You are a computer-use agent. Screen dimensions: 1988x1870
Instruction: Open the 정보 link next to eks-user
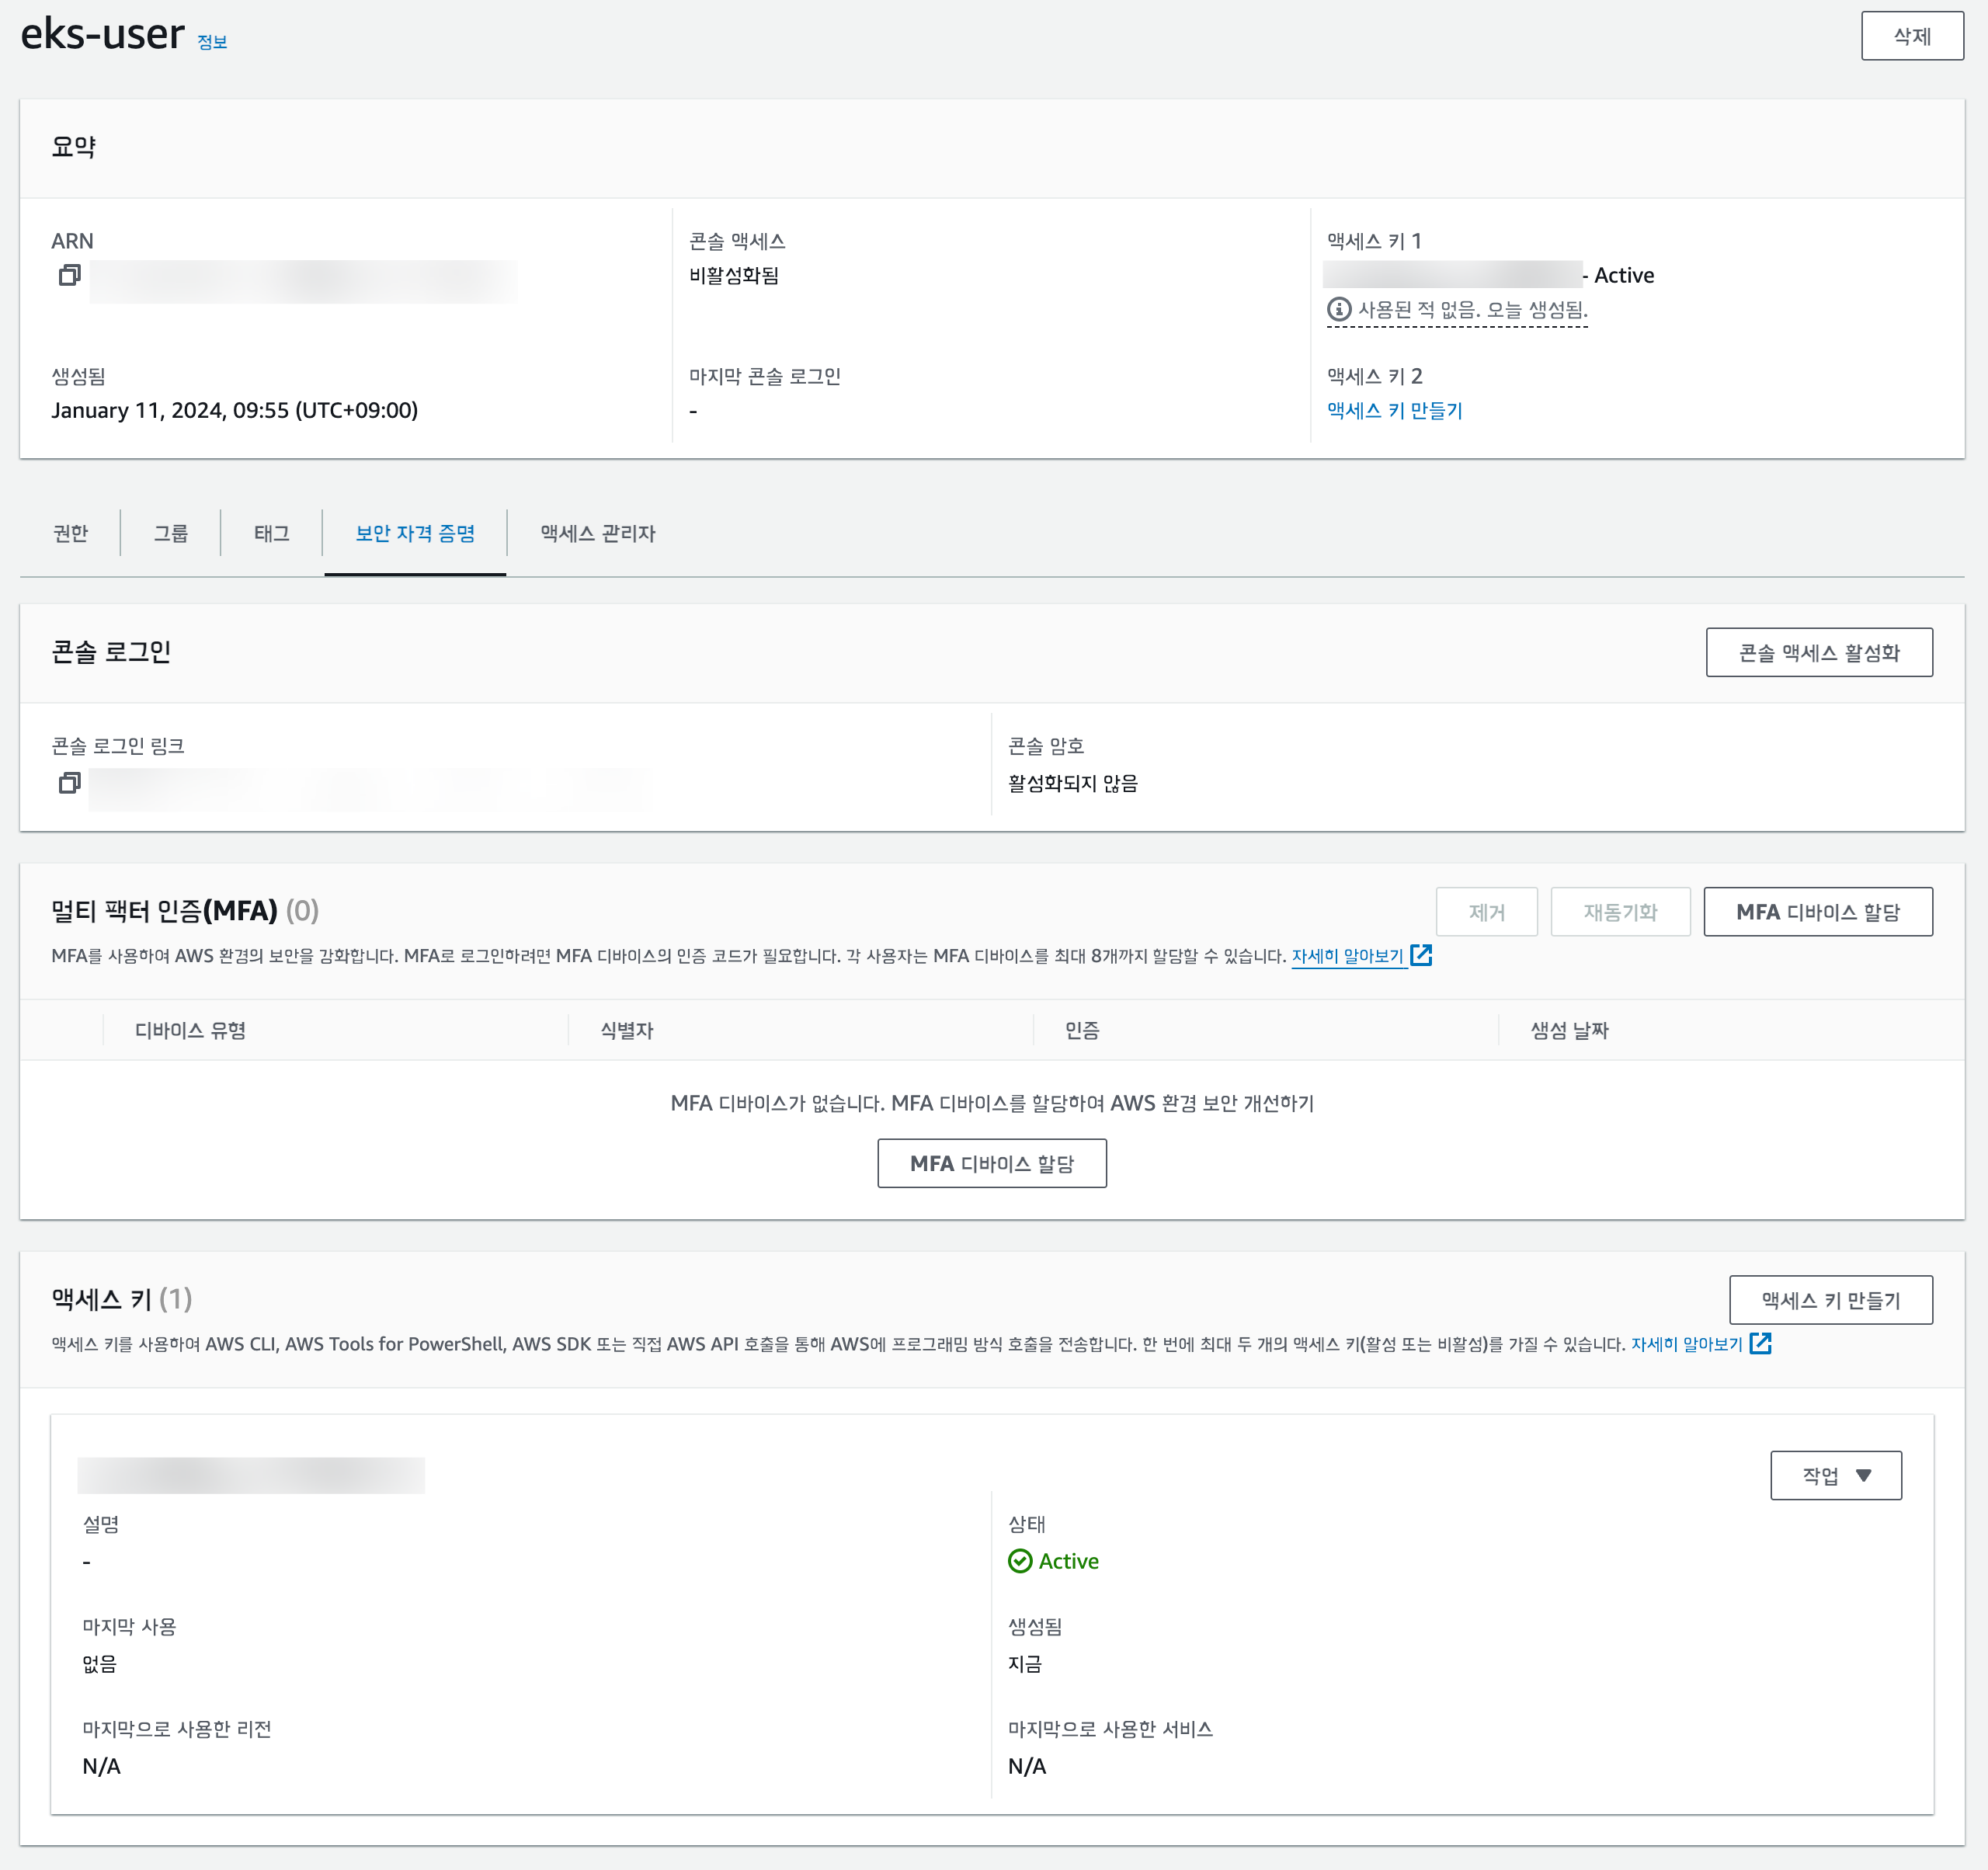[212, 42]
